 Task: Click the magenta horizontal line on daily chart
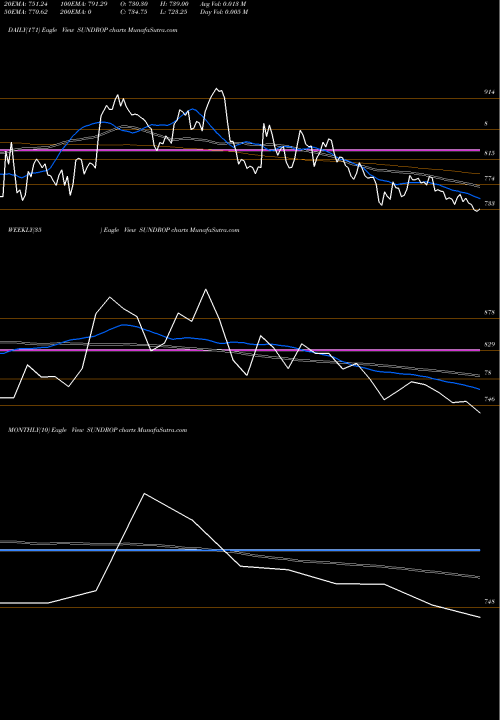tap(240, 150)
